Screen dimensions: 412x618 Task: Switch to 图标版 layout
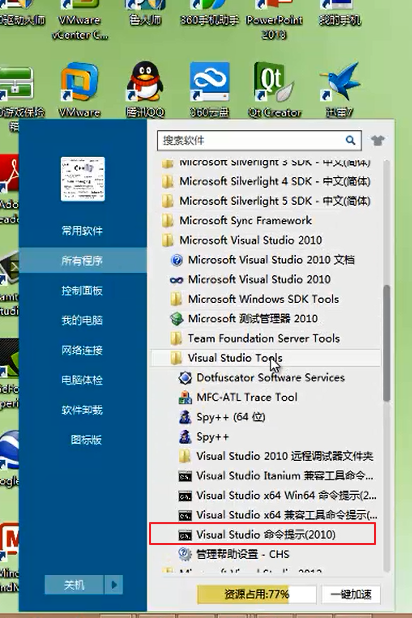click(x=86, y=439)
